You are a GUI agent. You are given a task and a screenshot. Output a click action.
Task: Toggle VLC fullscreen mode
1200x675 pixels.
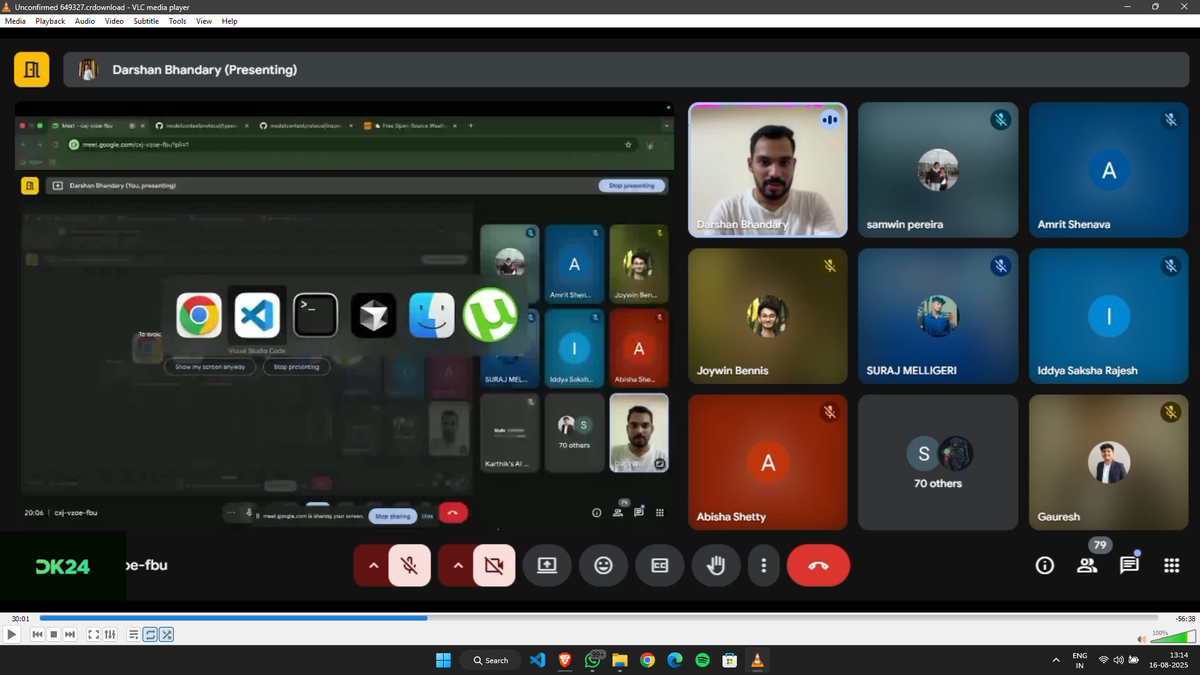click(x=93, y=634)
